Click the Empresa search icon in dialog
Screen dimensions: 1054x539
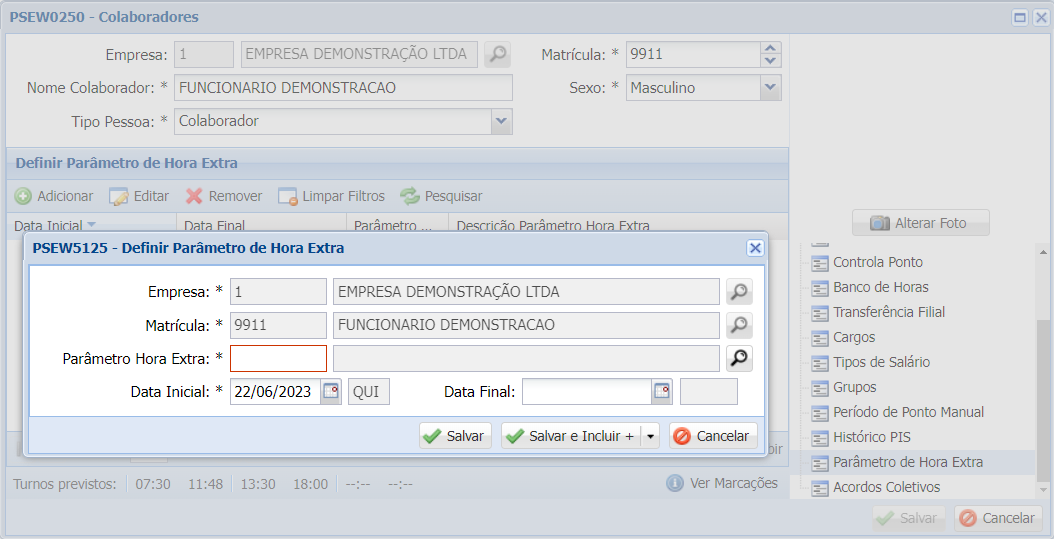[x=739, y=292]
